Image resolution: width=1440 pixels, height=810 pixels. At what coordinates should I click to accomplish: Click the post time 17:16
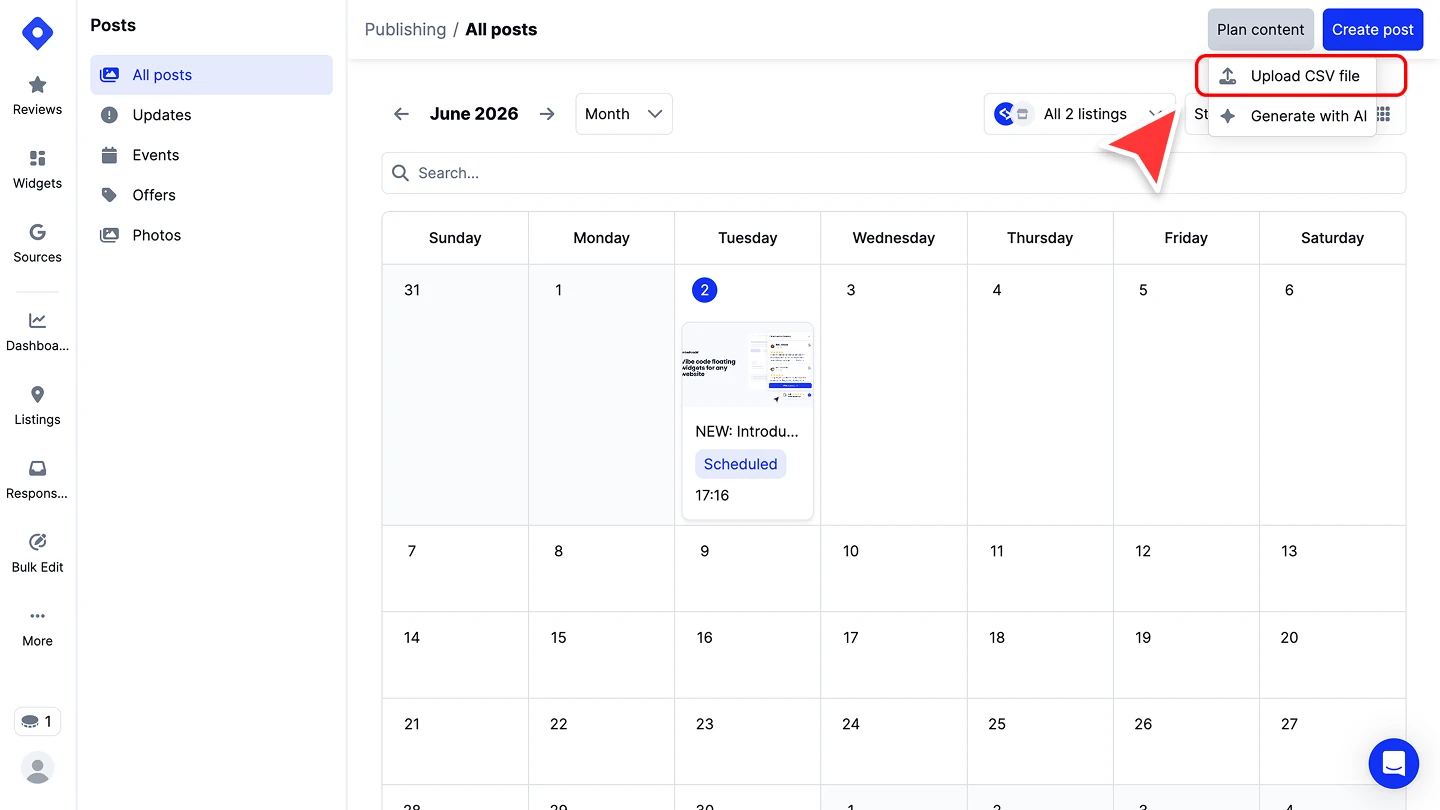point(712,495)
